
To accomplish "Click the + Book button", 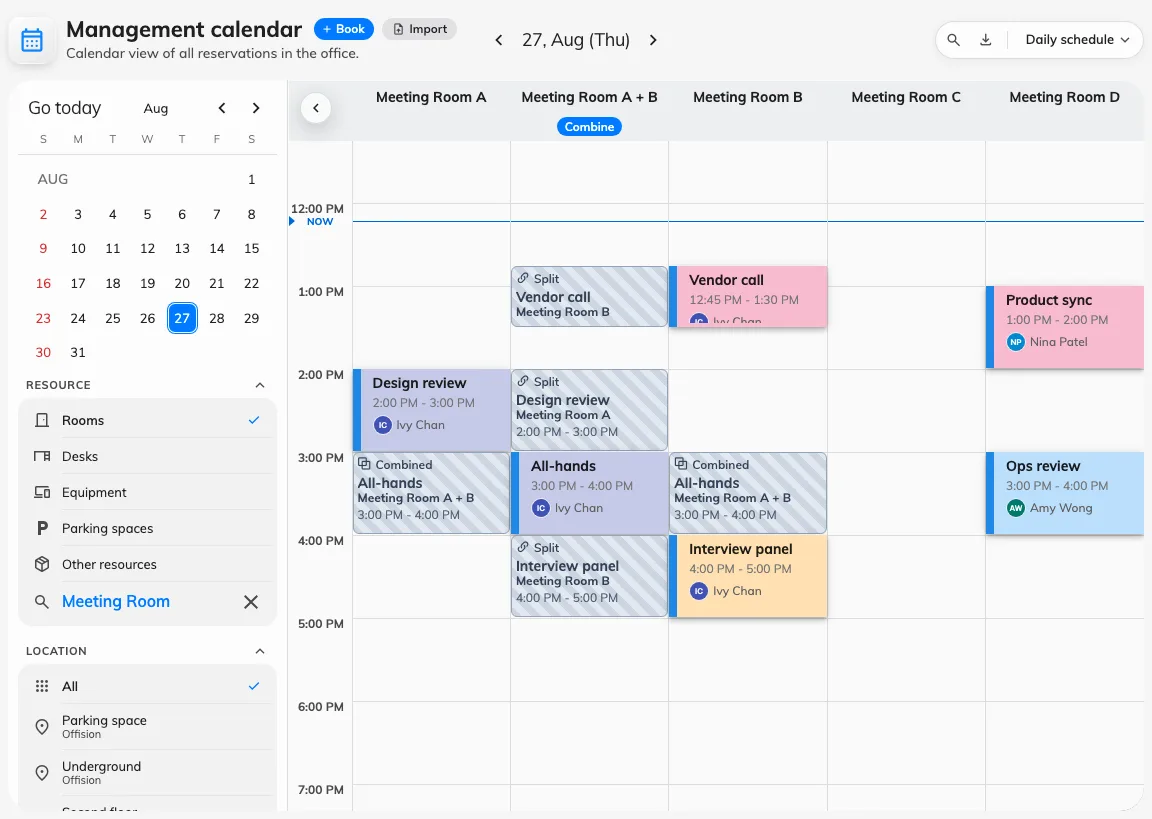I will coord(344,29).
